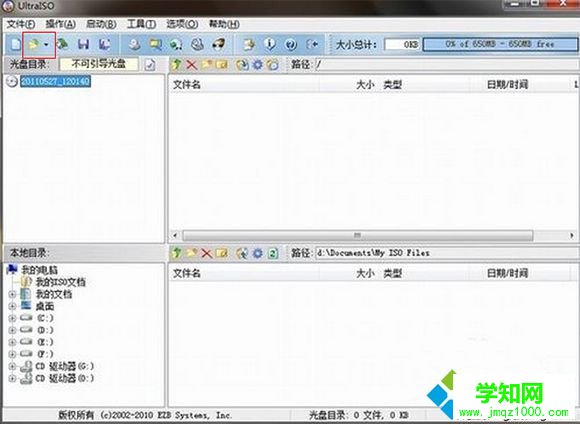
Task: Open the 操作(A) menu
Action: point(61,24)
